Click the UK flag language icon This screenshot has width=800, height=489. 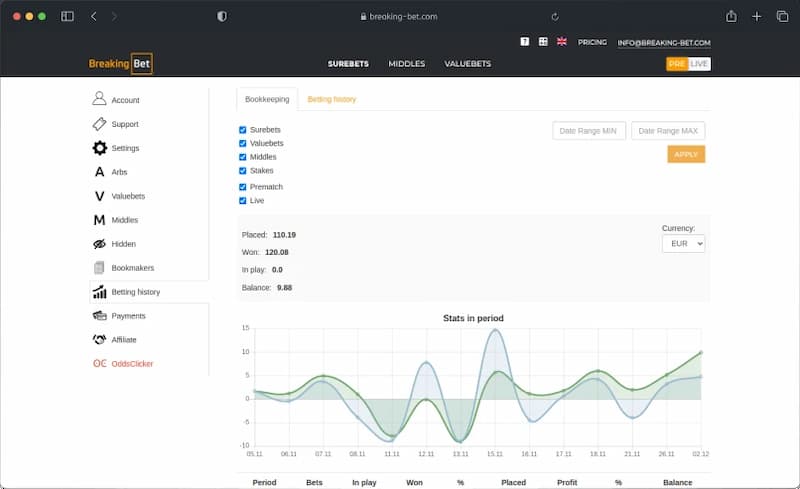562,42
